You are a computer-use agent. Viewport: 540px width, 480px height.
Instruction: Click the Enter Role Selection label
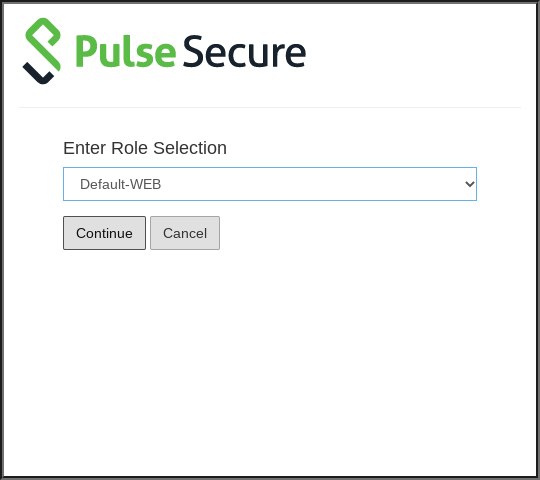click(x=145, y=148)
